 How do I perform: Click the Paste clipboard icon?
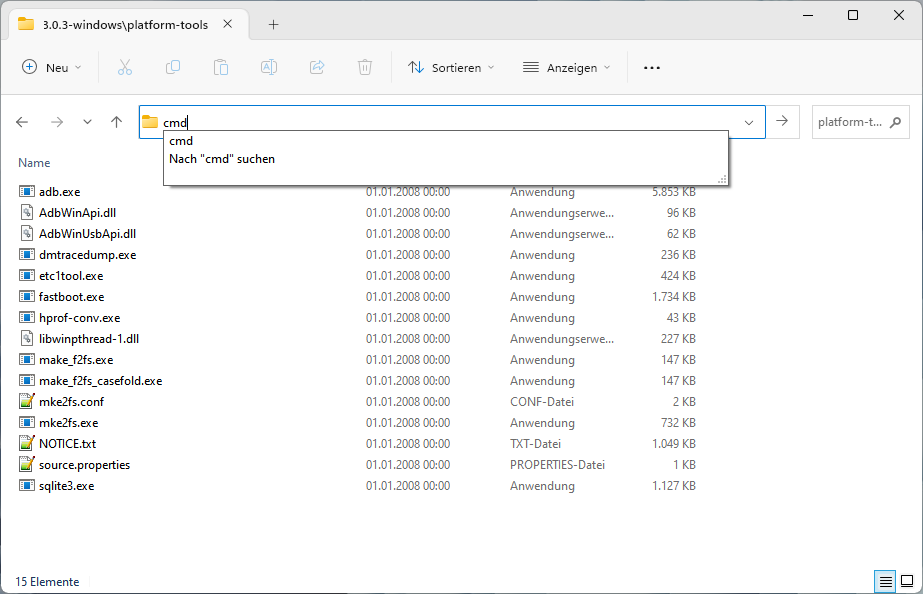221,67
